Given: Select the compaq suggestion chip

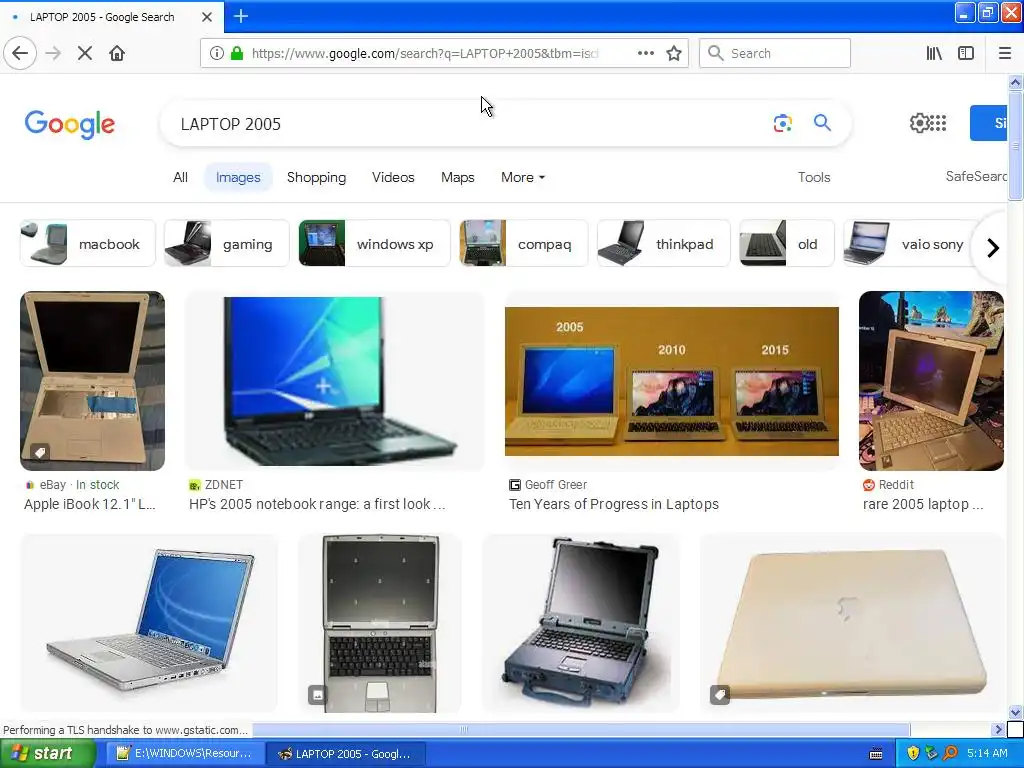Looking at the screenshot, I should pos(523,244).
